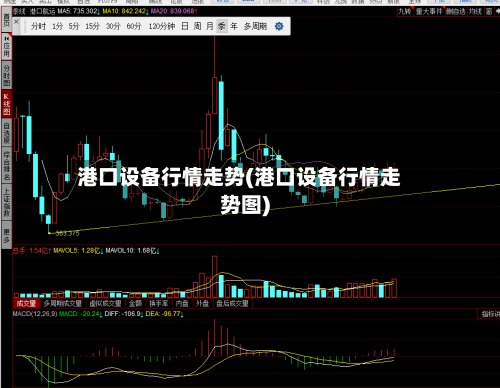Click MA5 value label
Viewport: 500px width, 388px height.
(x=79, y=11)
